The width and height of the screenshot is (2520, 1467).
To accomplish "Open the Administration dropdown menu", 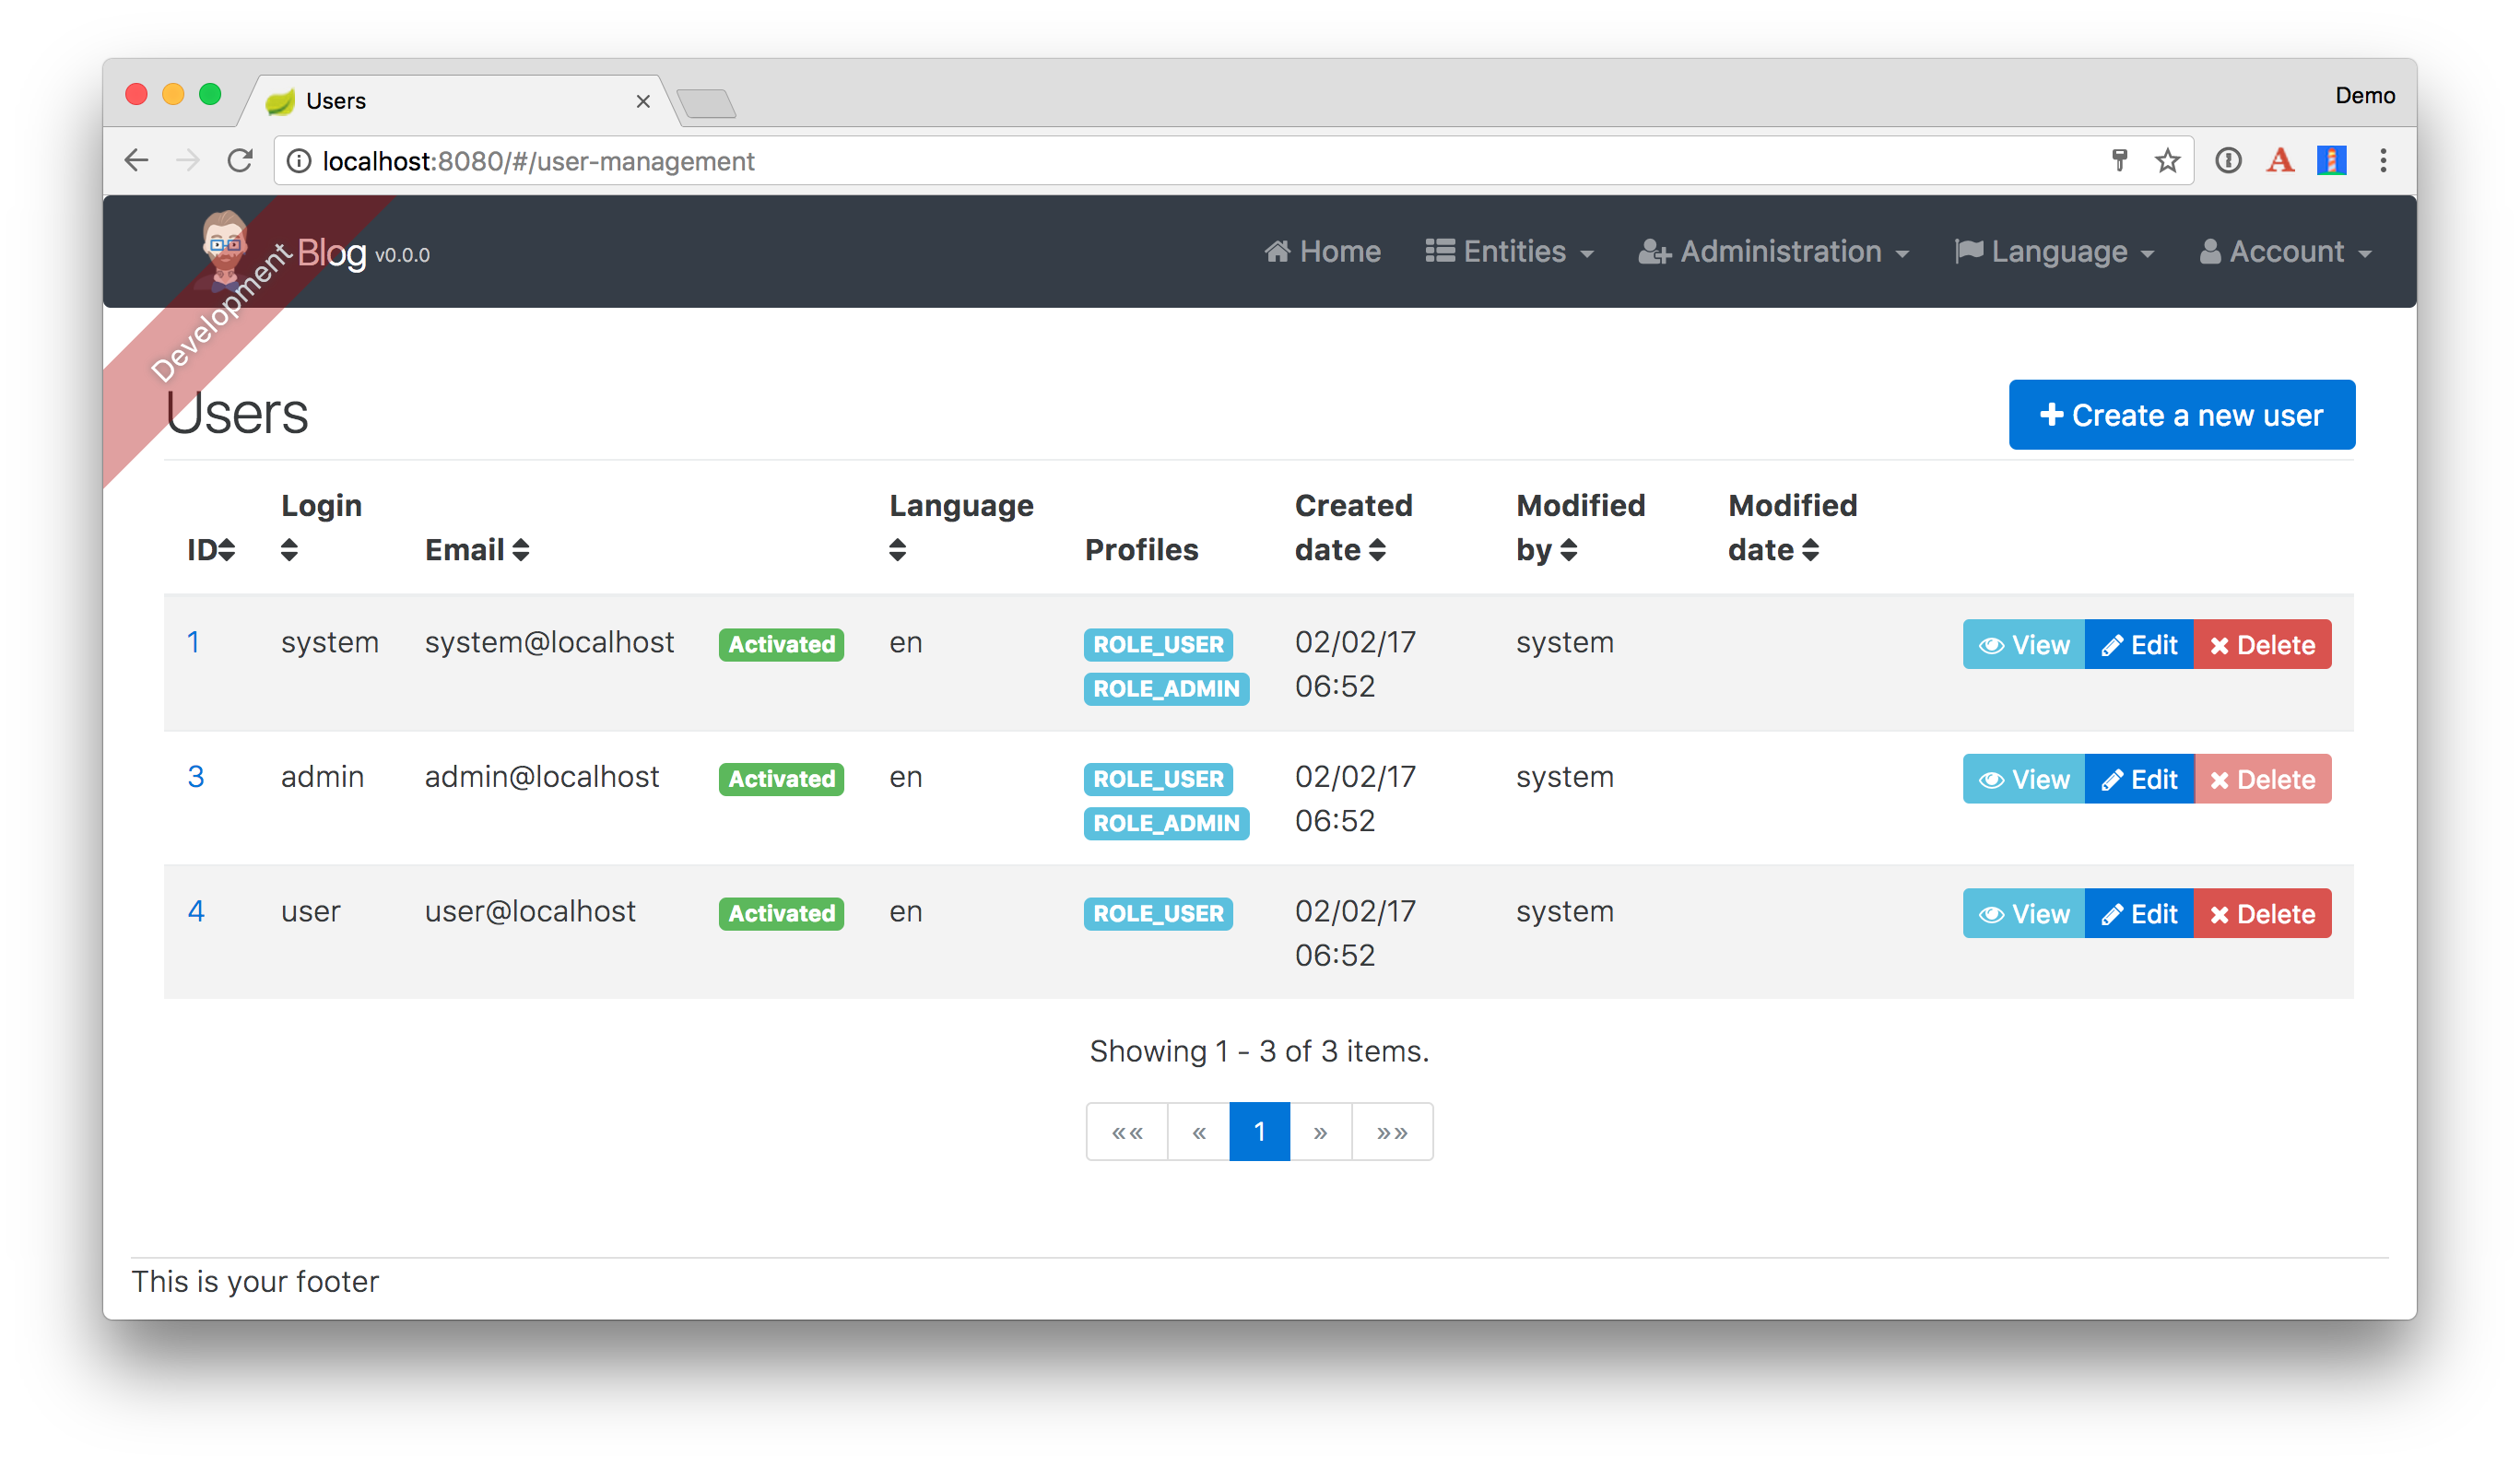I will pos(1773,252).
